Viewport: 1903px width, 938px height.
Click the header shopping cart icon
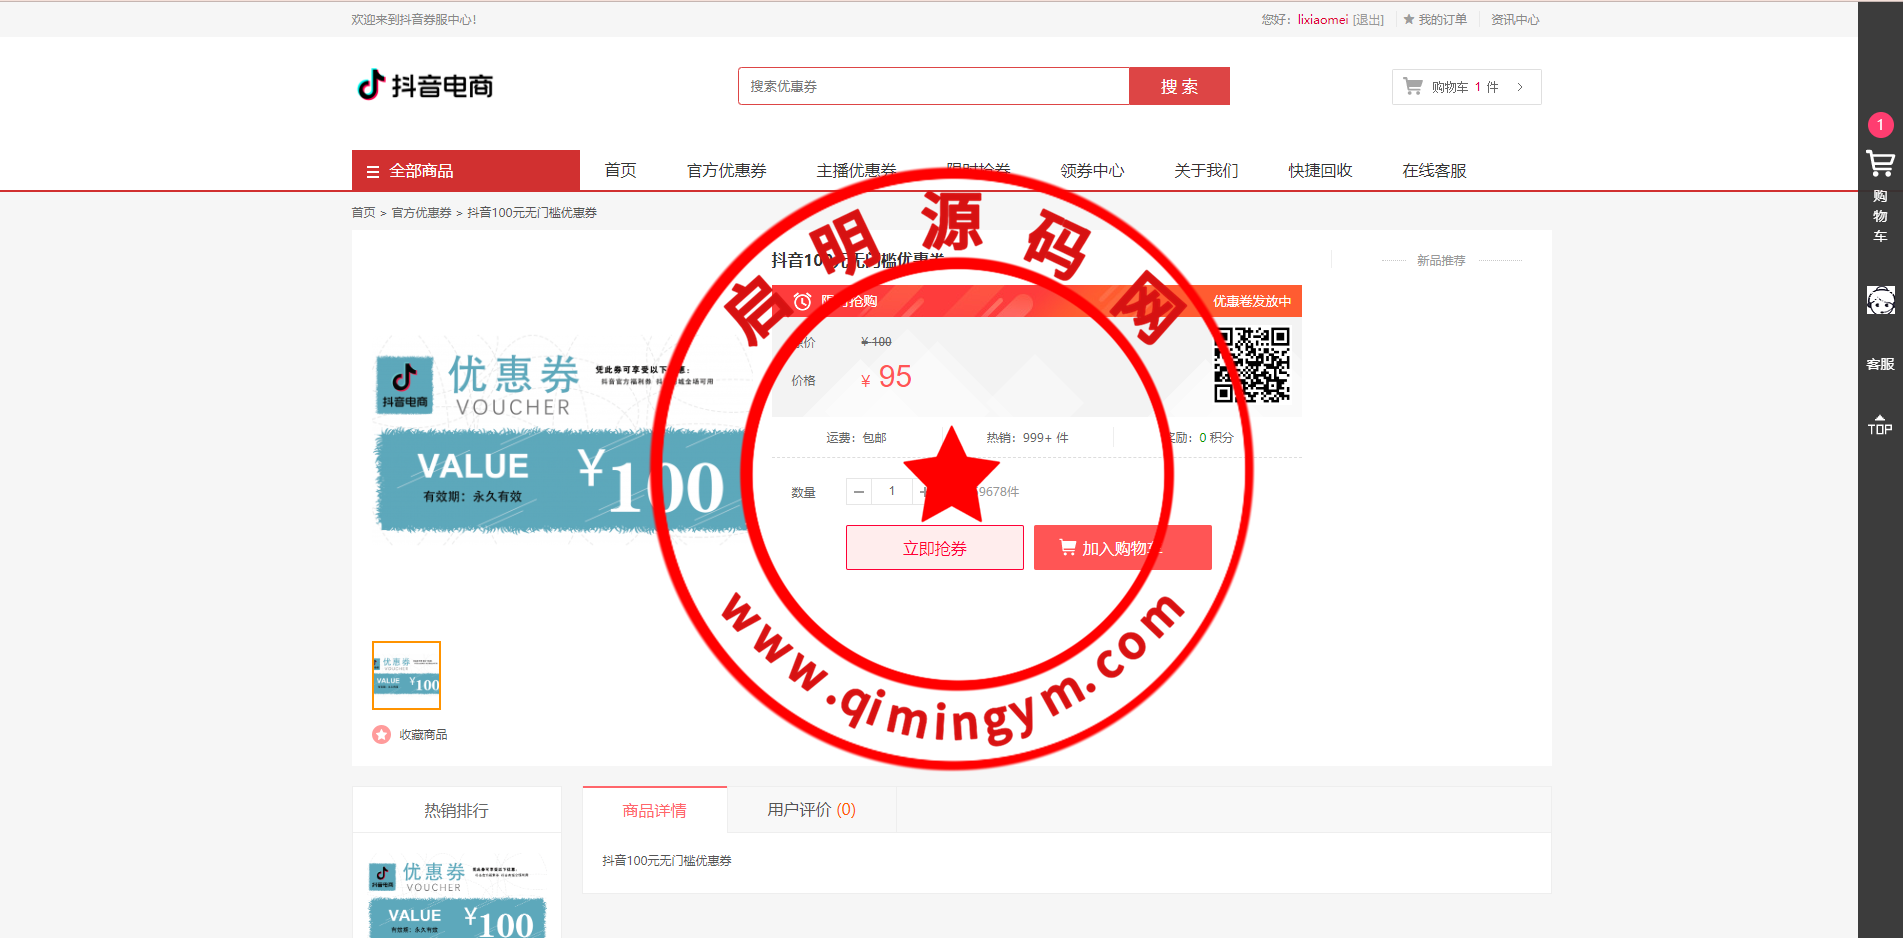[1413, 87]
